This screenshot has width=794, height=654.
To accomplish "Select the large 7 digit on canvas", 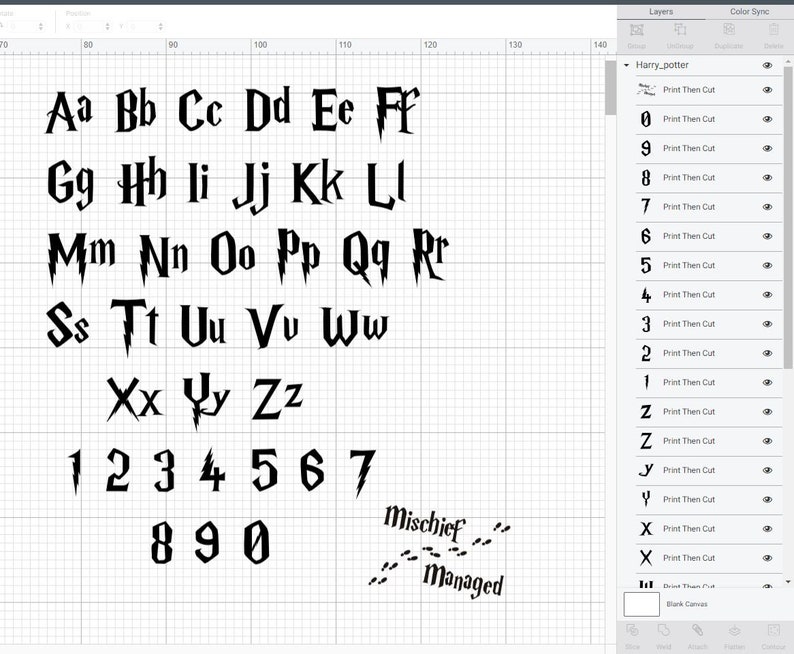I will (363, 473).
